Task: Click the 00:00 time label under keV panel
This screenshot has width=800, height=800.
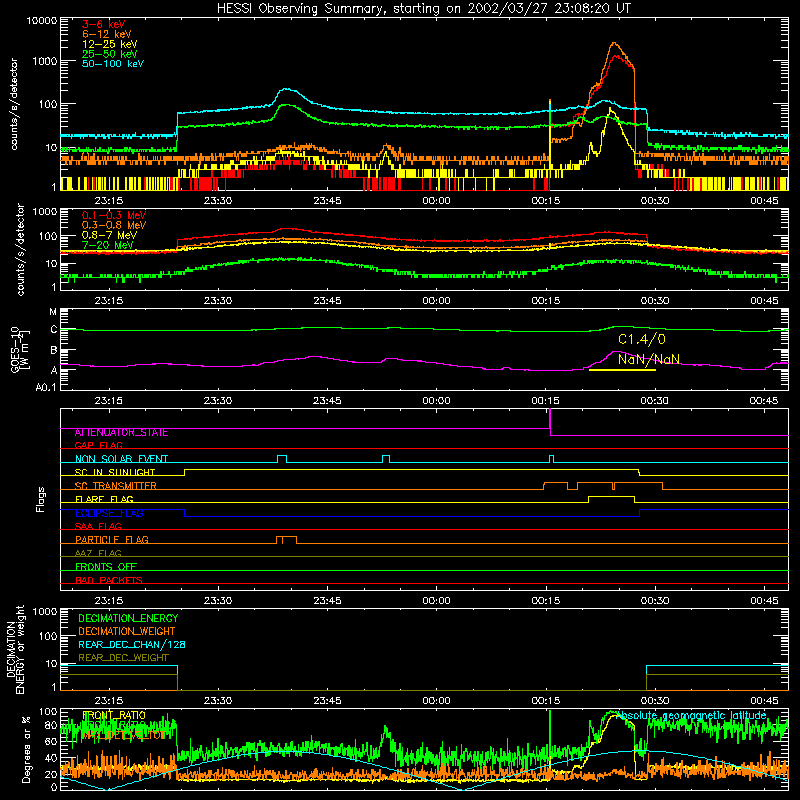Action: [436, 201]
